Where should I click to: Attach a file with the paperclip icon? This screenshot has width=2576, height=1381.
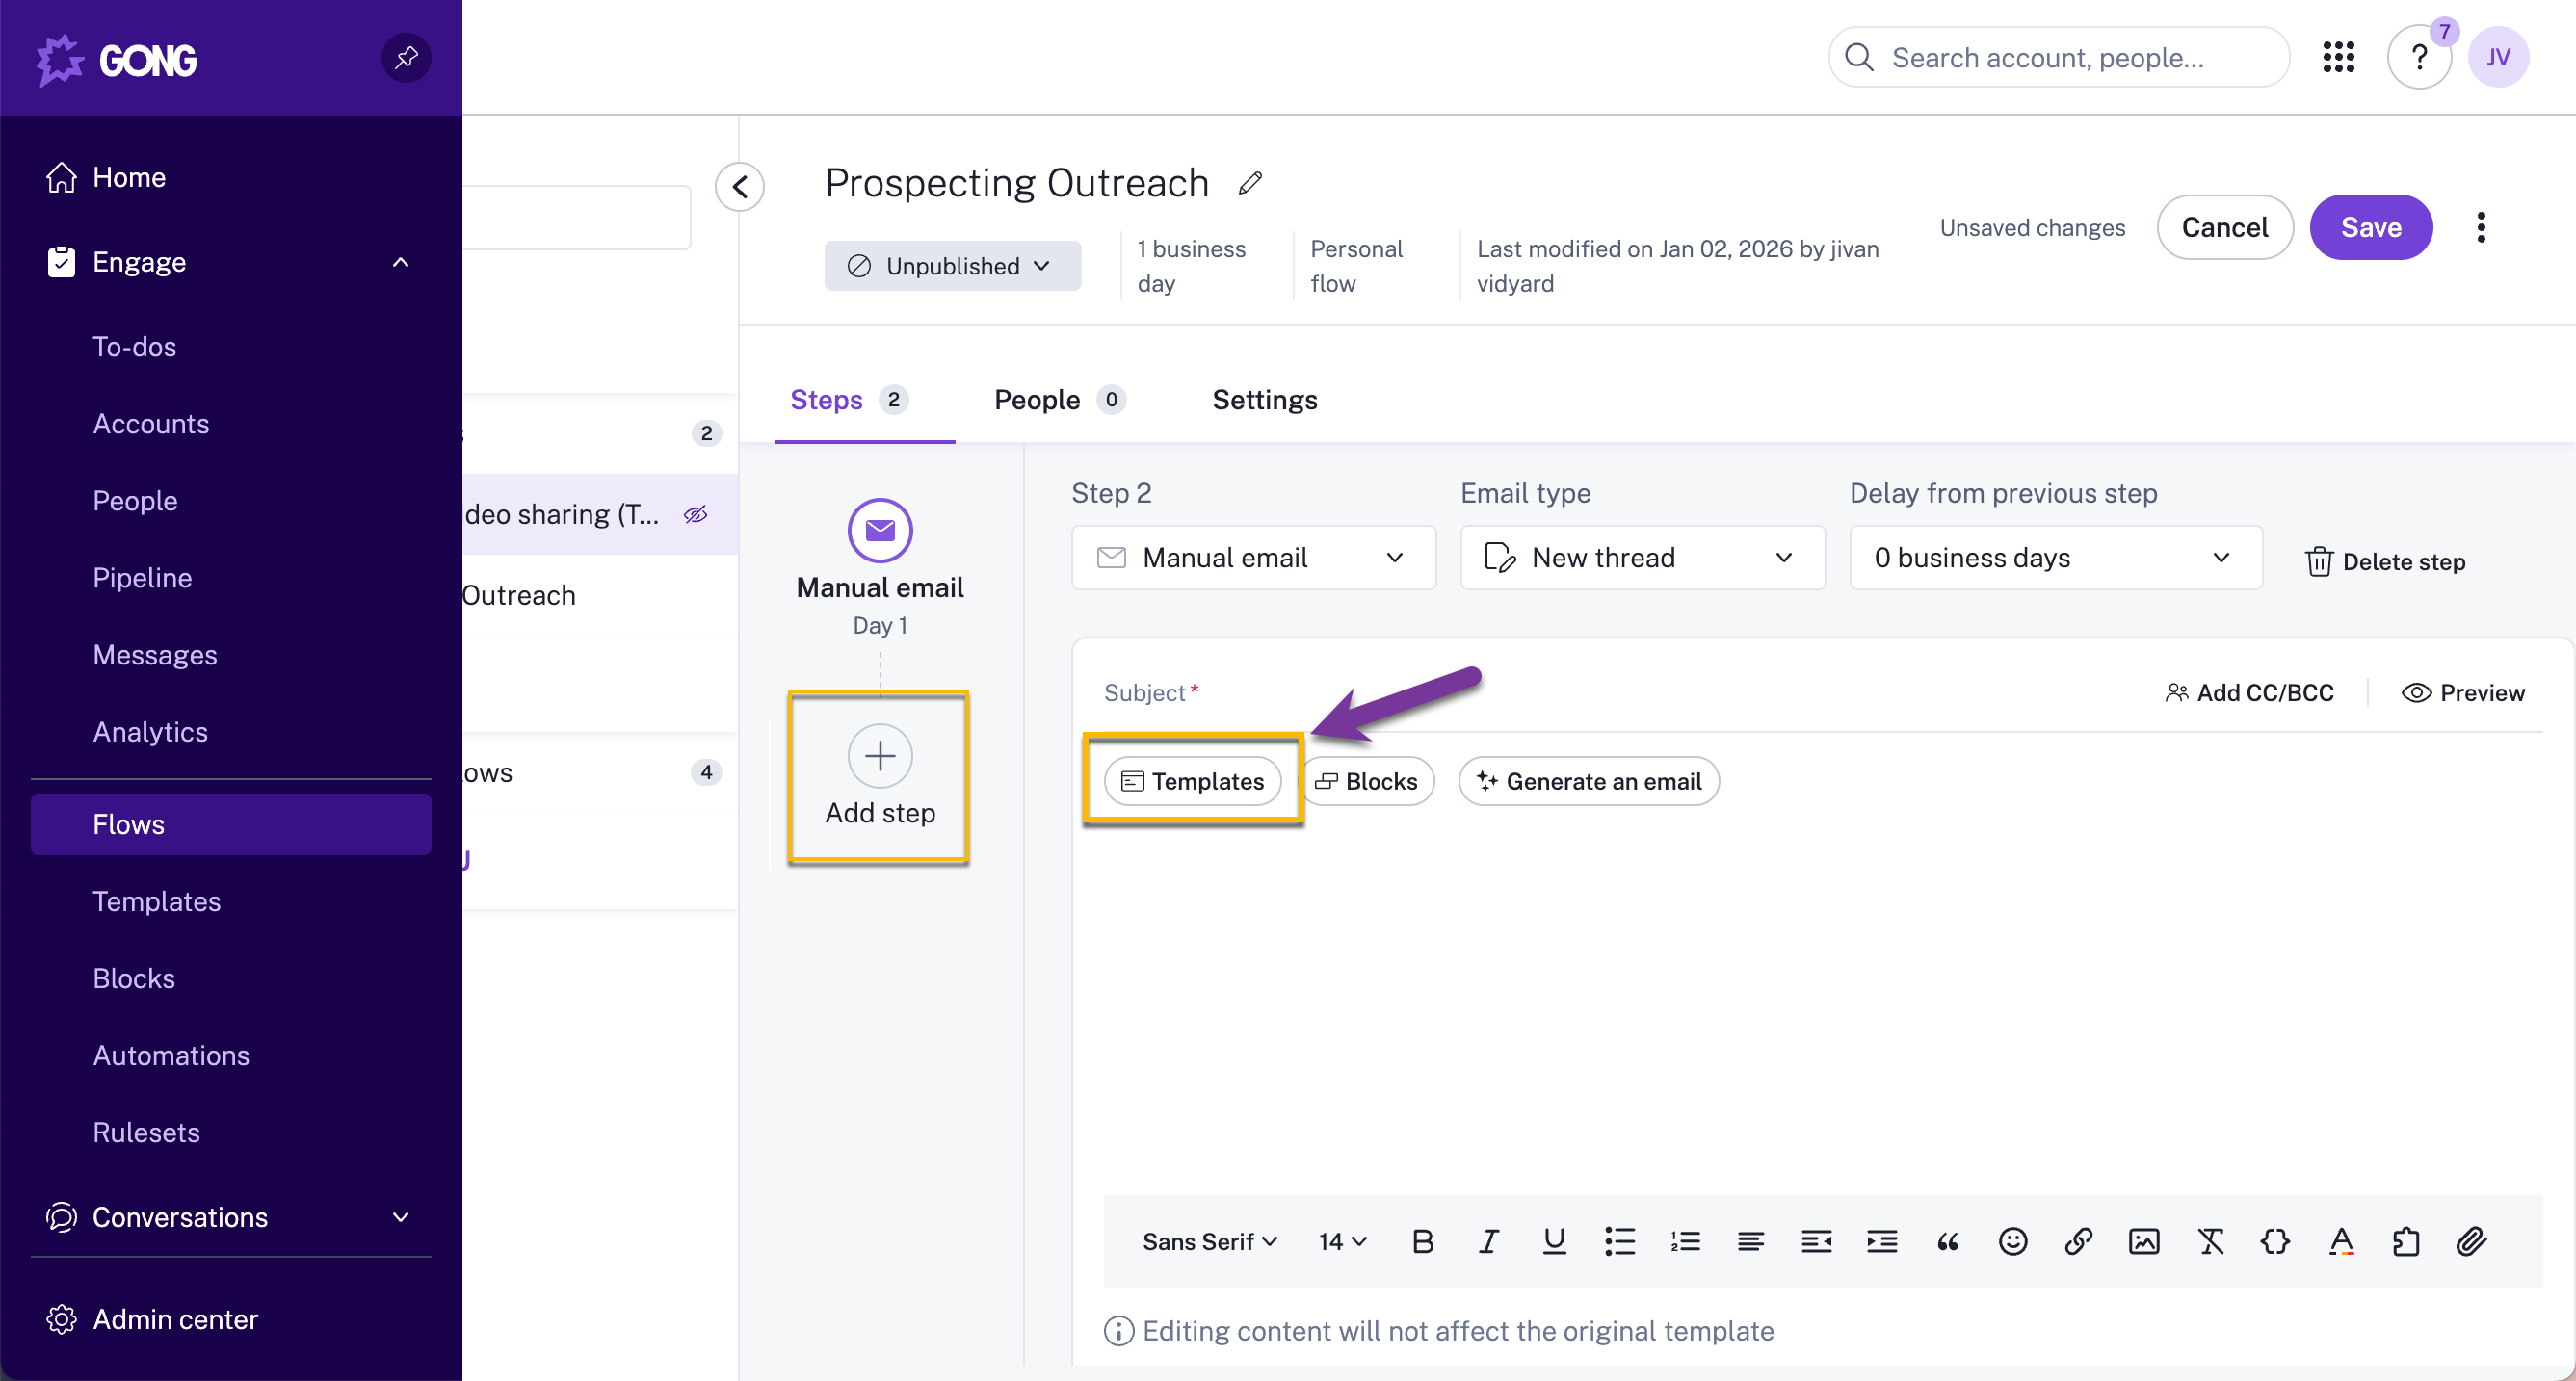pyautogui.click(x=2471, y=1241)
